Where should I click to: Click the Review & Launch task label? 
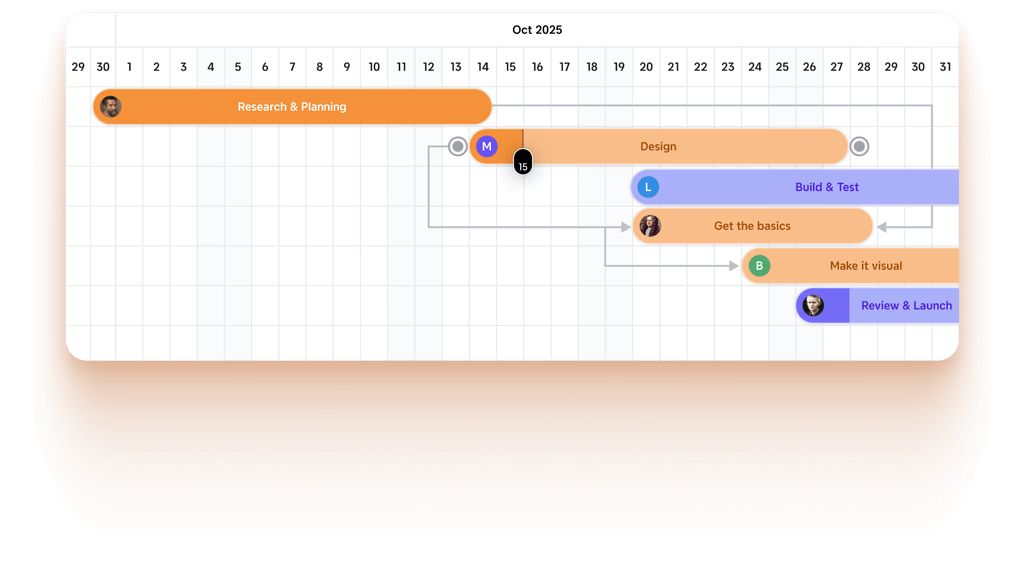(x=906, y=306)
